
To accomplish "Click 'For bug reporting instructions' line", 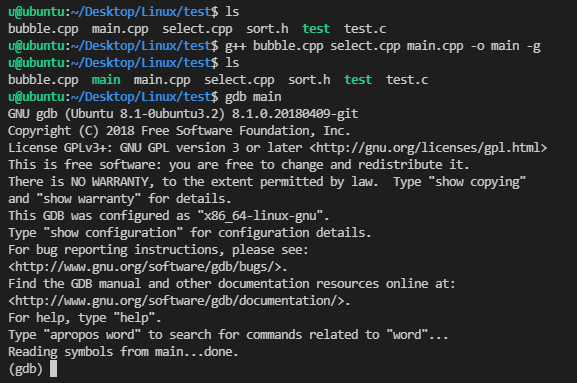I will (x=158, y=250).
